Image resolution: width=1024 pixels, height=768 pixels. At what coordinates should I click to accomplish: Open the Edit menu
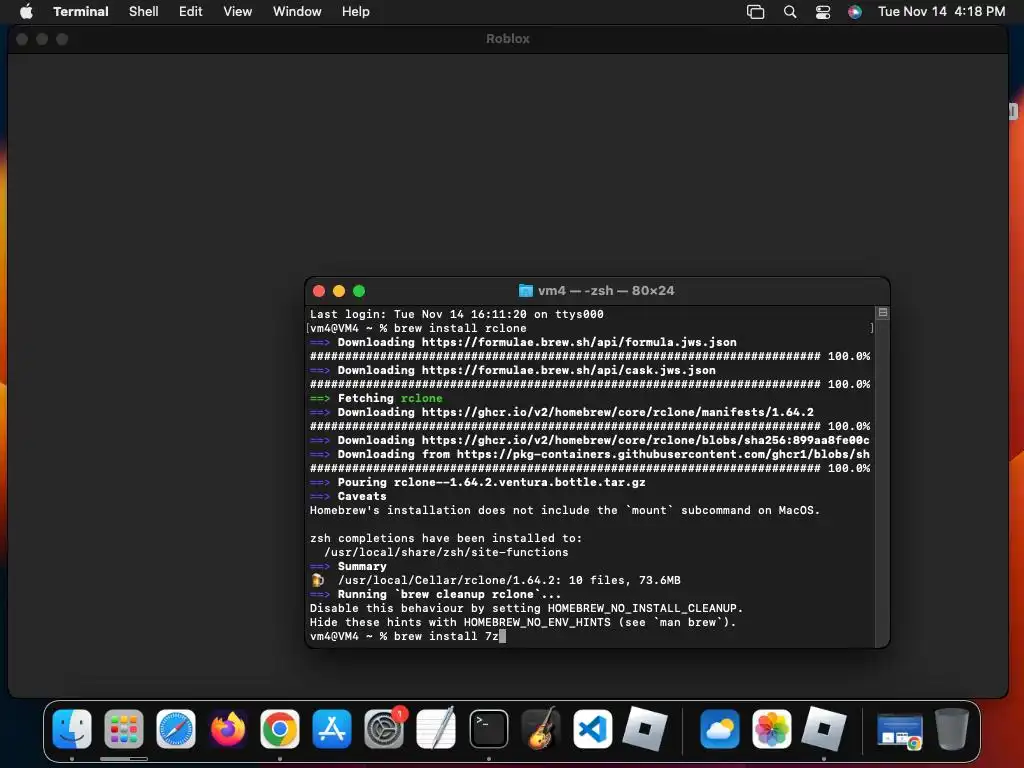(191, 12)
